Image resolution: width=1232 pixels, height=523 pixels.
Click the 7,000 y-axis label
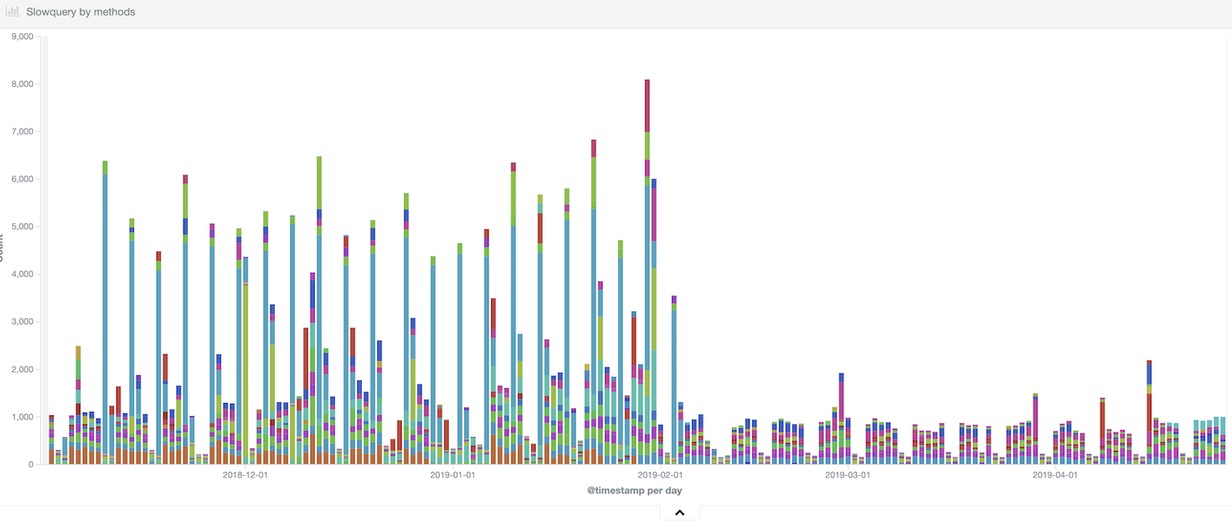click(x=21, y=132)
